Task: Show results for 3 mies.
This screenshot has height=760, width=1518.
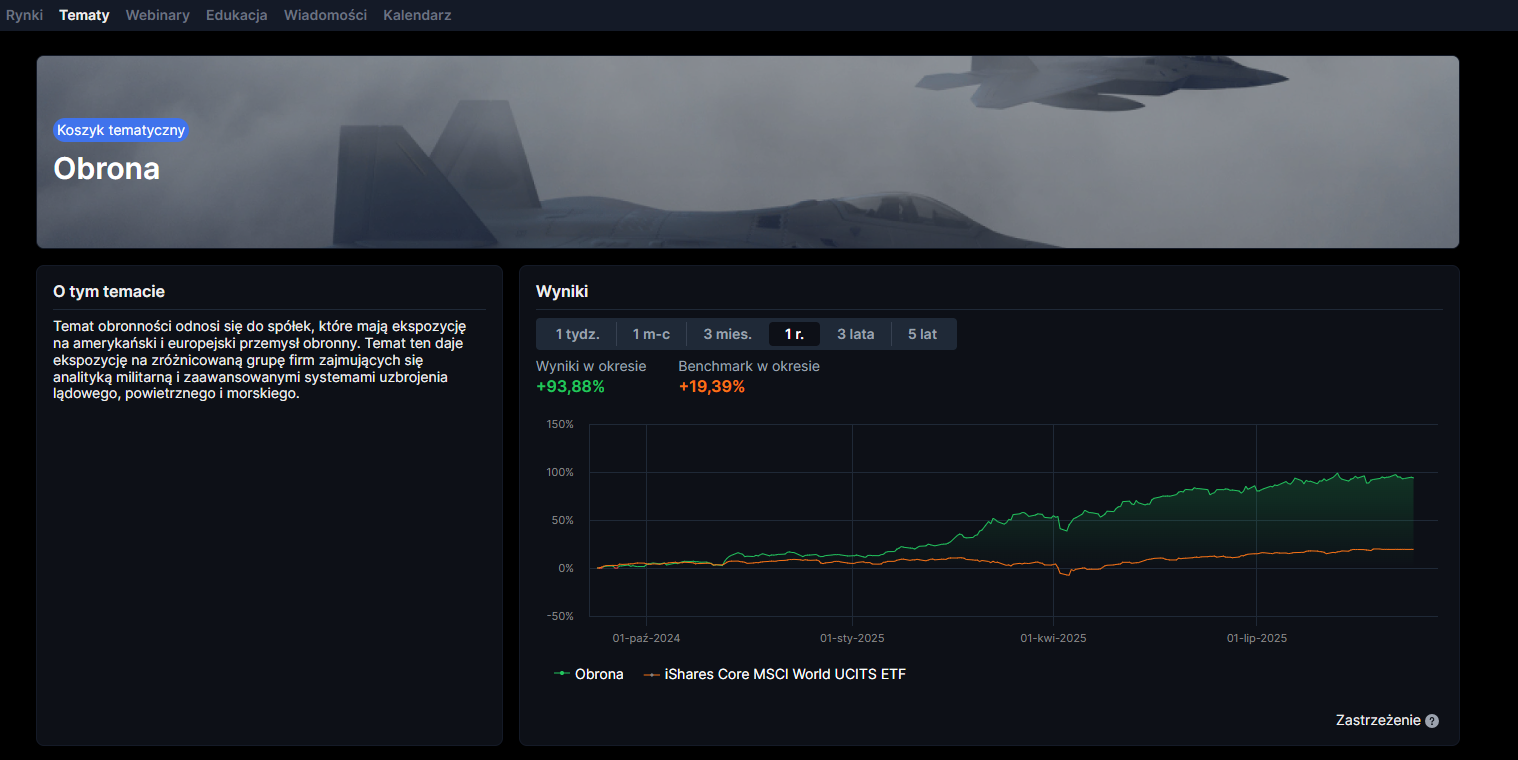Action: [727, 334]
